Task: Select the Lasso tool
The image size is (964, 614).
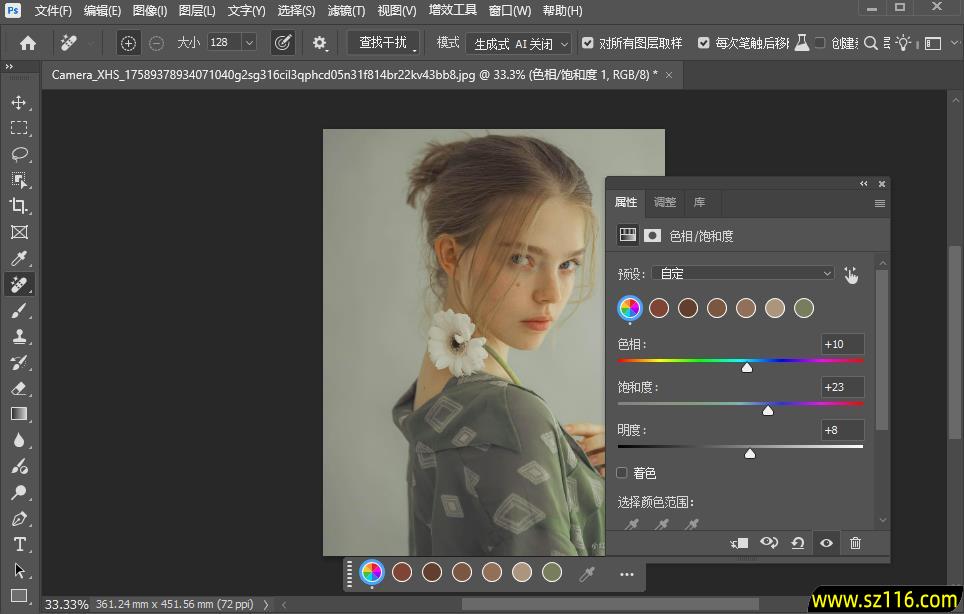Action: point(18,154)
